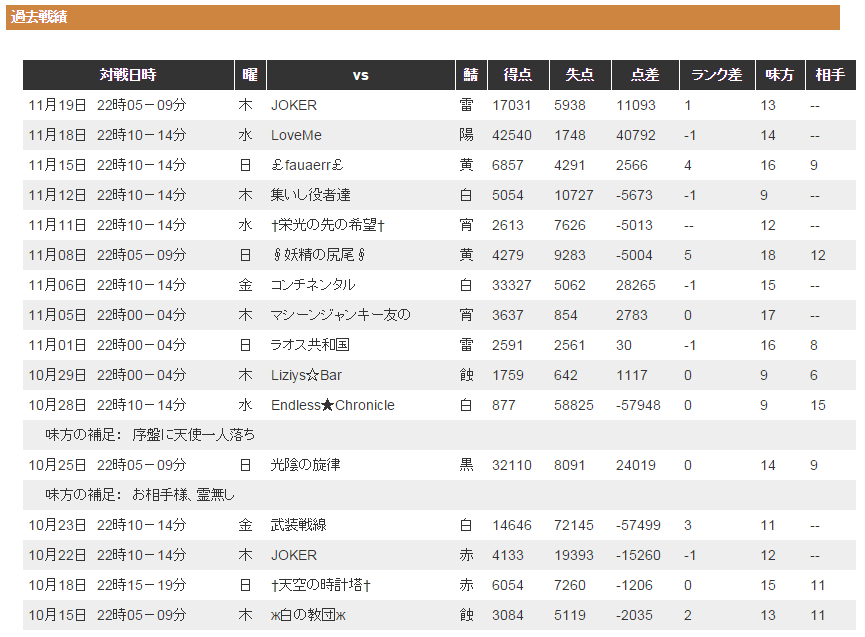Image resolution: width=865 pixels, height=637 pixels.
Task: Select opponent Endless★Chronicle
Action: 333,405
